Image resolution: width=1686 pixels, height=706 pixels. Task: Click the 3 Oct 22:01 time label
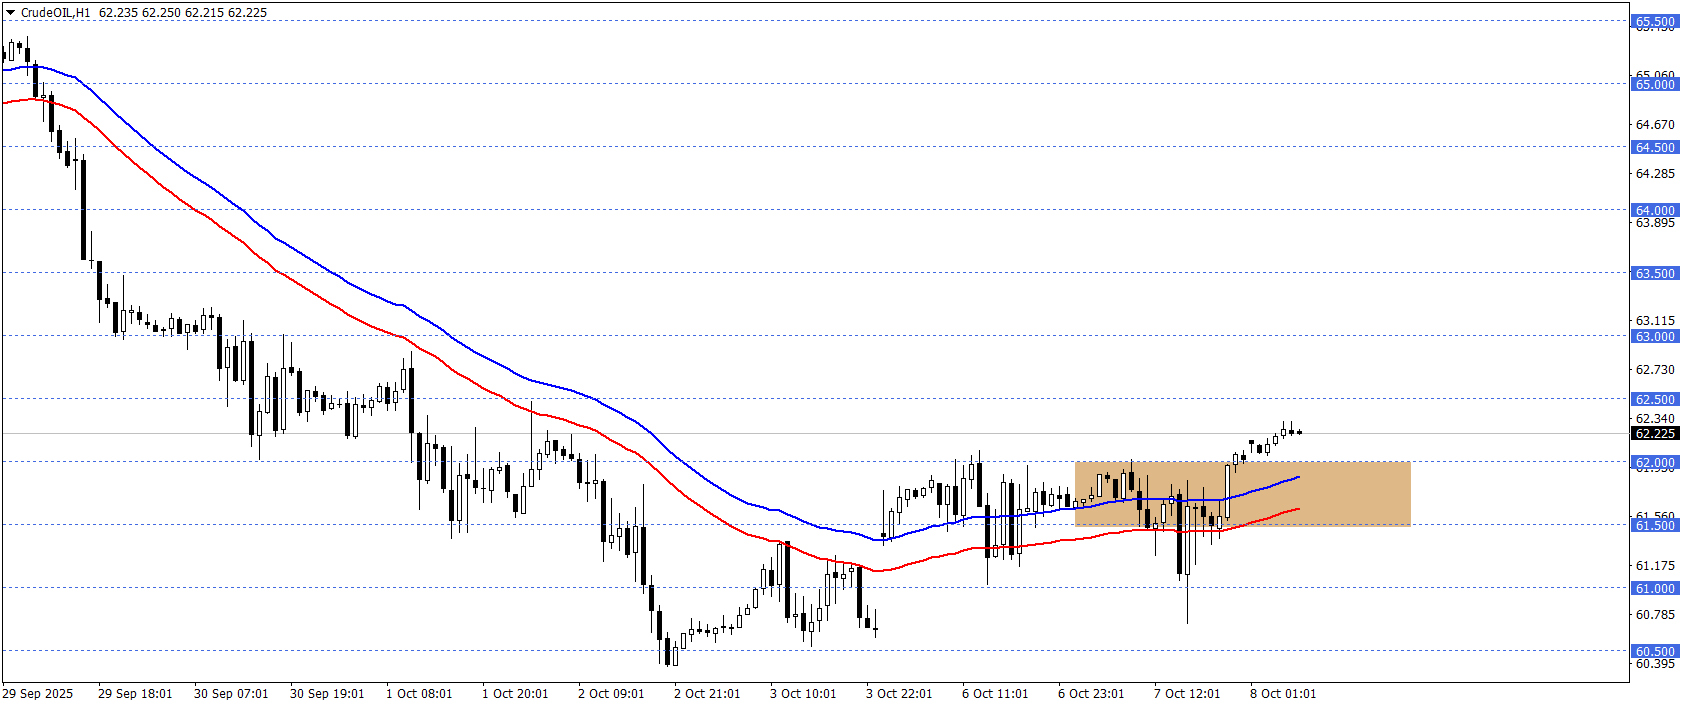[x=899, y=694]
